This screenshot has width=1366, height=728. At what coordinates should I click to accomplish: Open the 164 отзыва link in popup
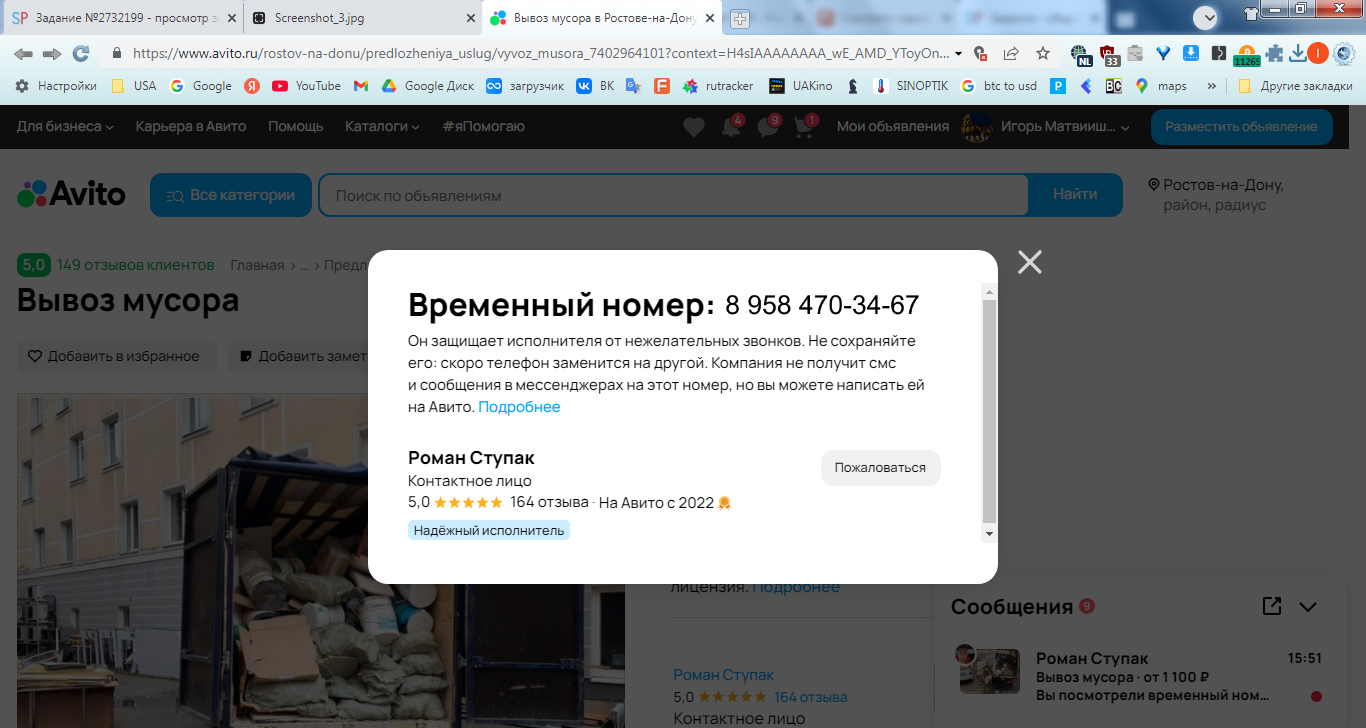pos(549,502)
